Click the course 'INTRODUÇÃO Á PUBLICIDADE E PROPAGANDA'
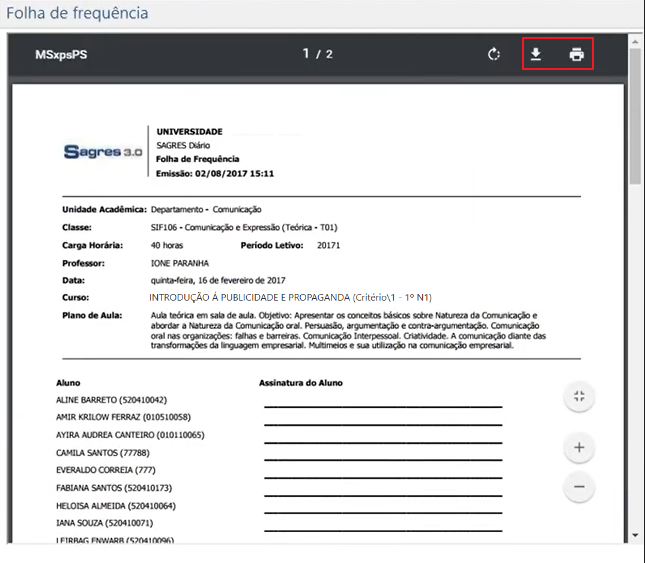This screenshot has height=563, width=645. [x=250, y=298]
